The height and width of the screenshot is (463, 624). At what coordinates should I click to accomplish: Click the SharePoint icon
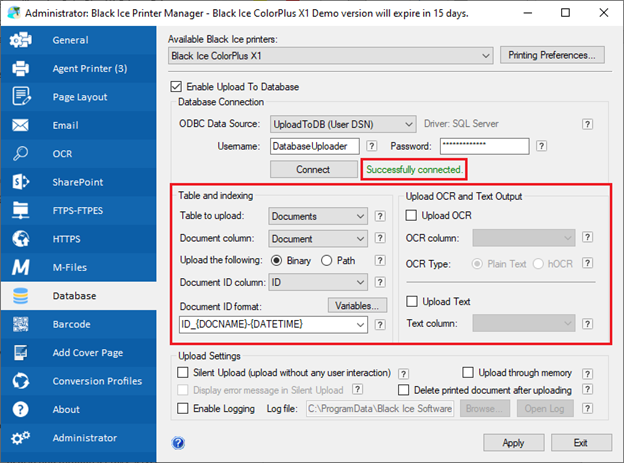point(21,182)
